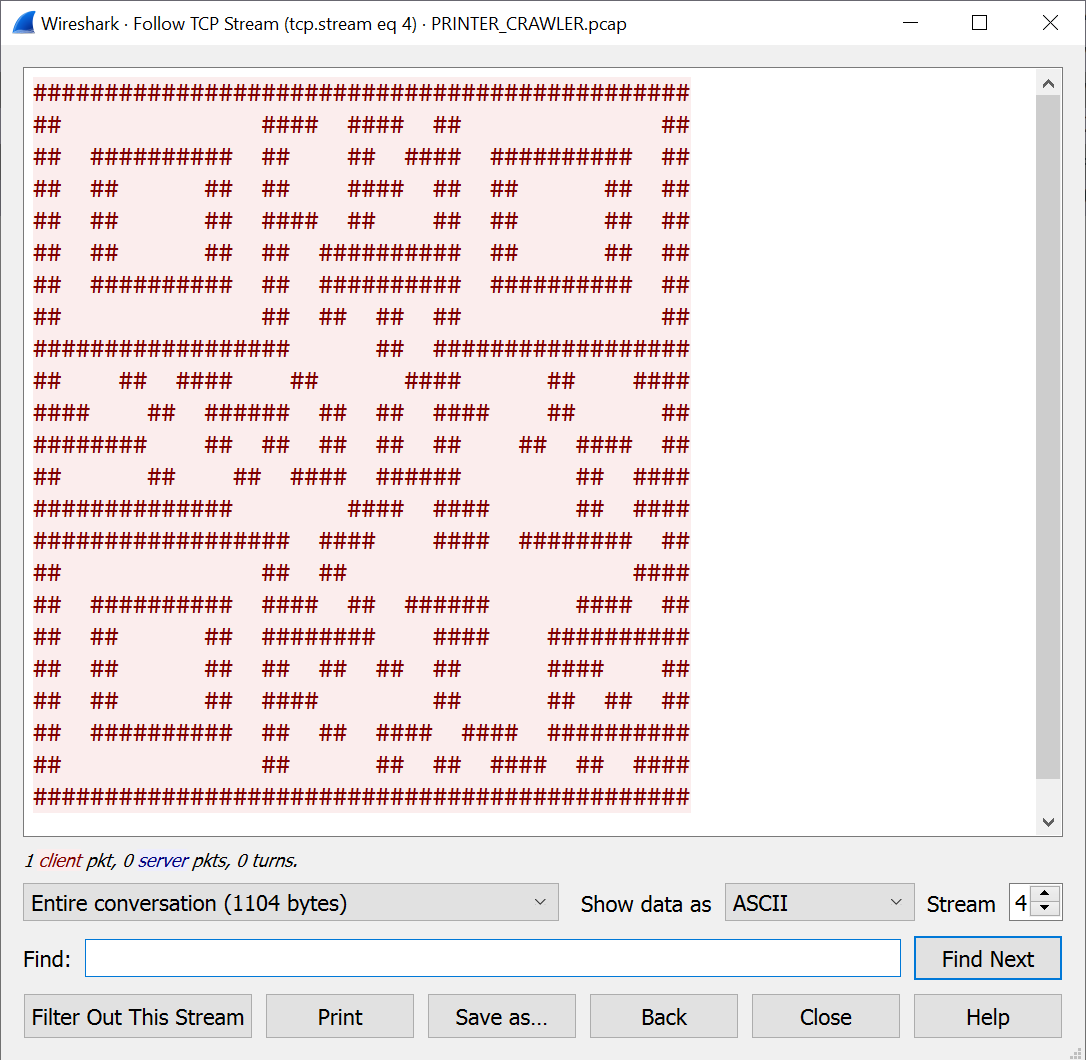Close the window using title bar X
Screen dimensions: 1086x1060
(x=1050, y=23)
